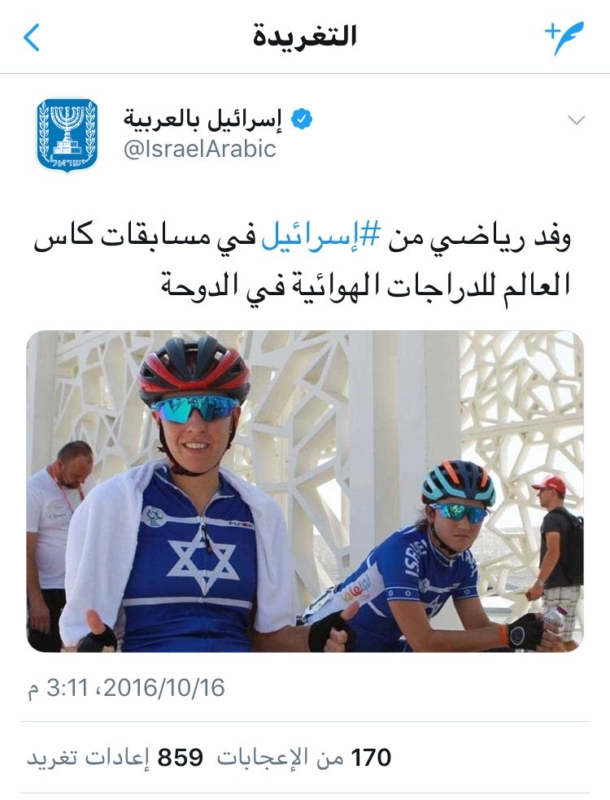Viewport: 610px width, 800px height.
Task: Open the إسرائيل بالعربية account name
Action: tap(202, 119)
